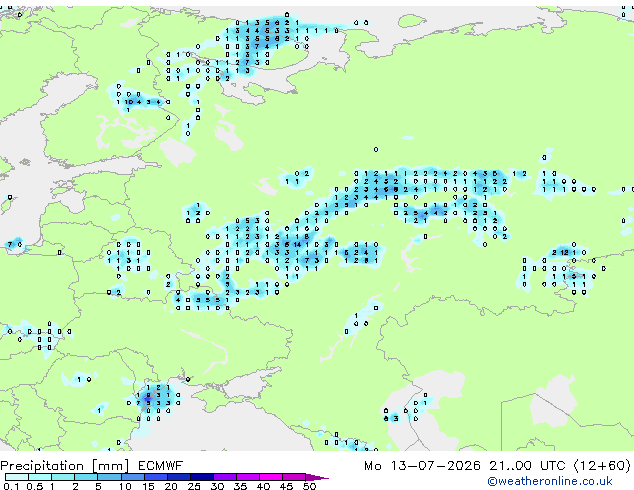Click the over-50 mm legend arrow tip
This screenshot has height=490, width=634.
[317, 478]
